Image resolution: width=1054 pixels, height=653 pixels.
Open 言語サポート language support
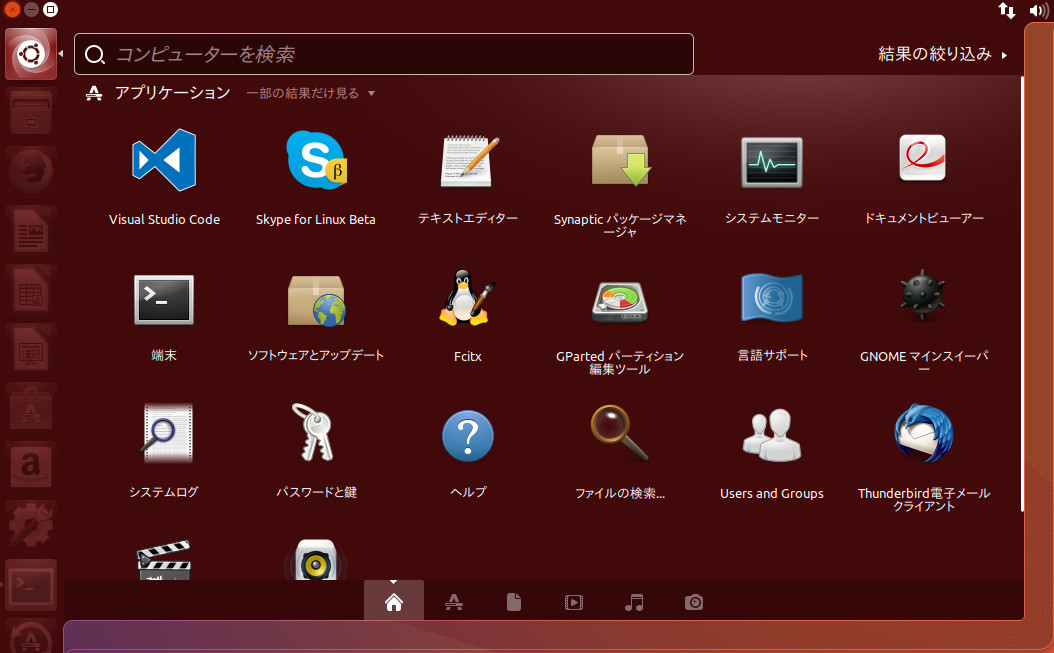(x=772, y=297)
